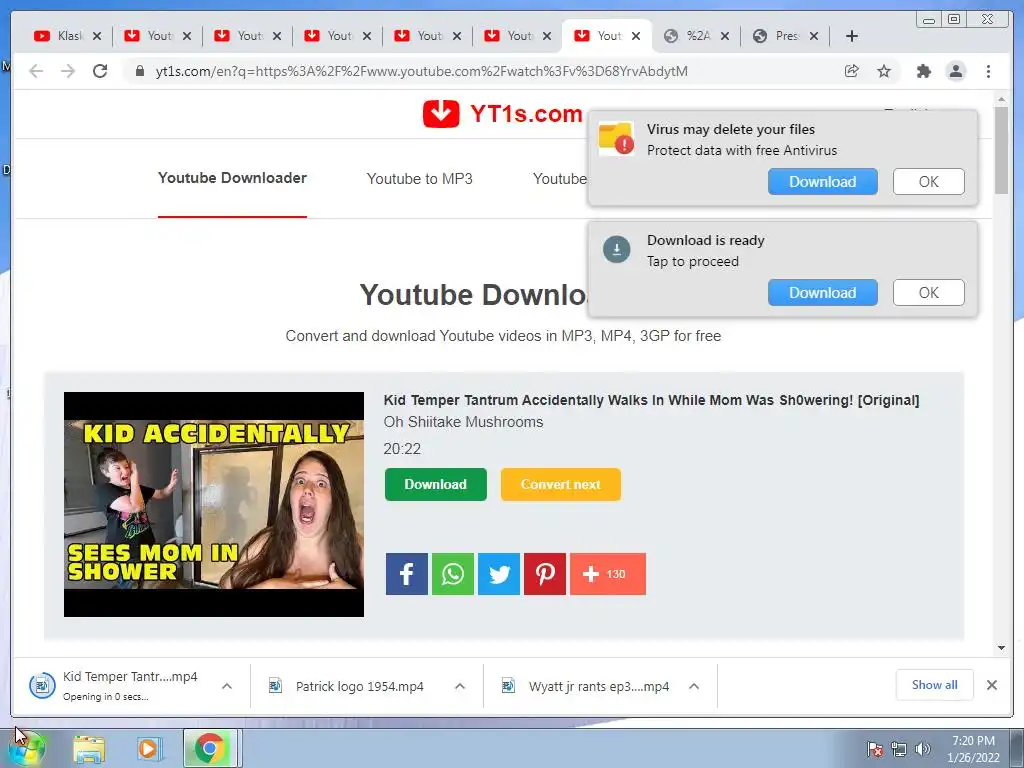Click the address bar URL

[421, 71]
